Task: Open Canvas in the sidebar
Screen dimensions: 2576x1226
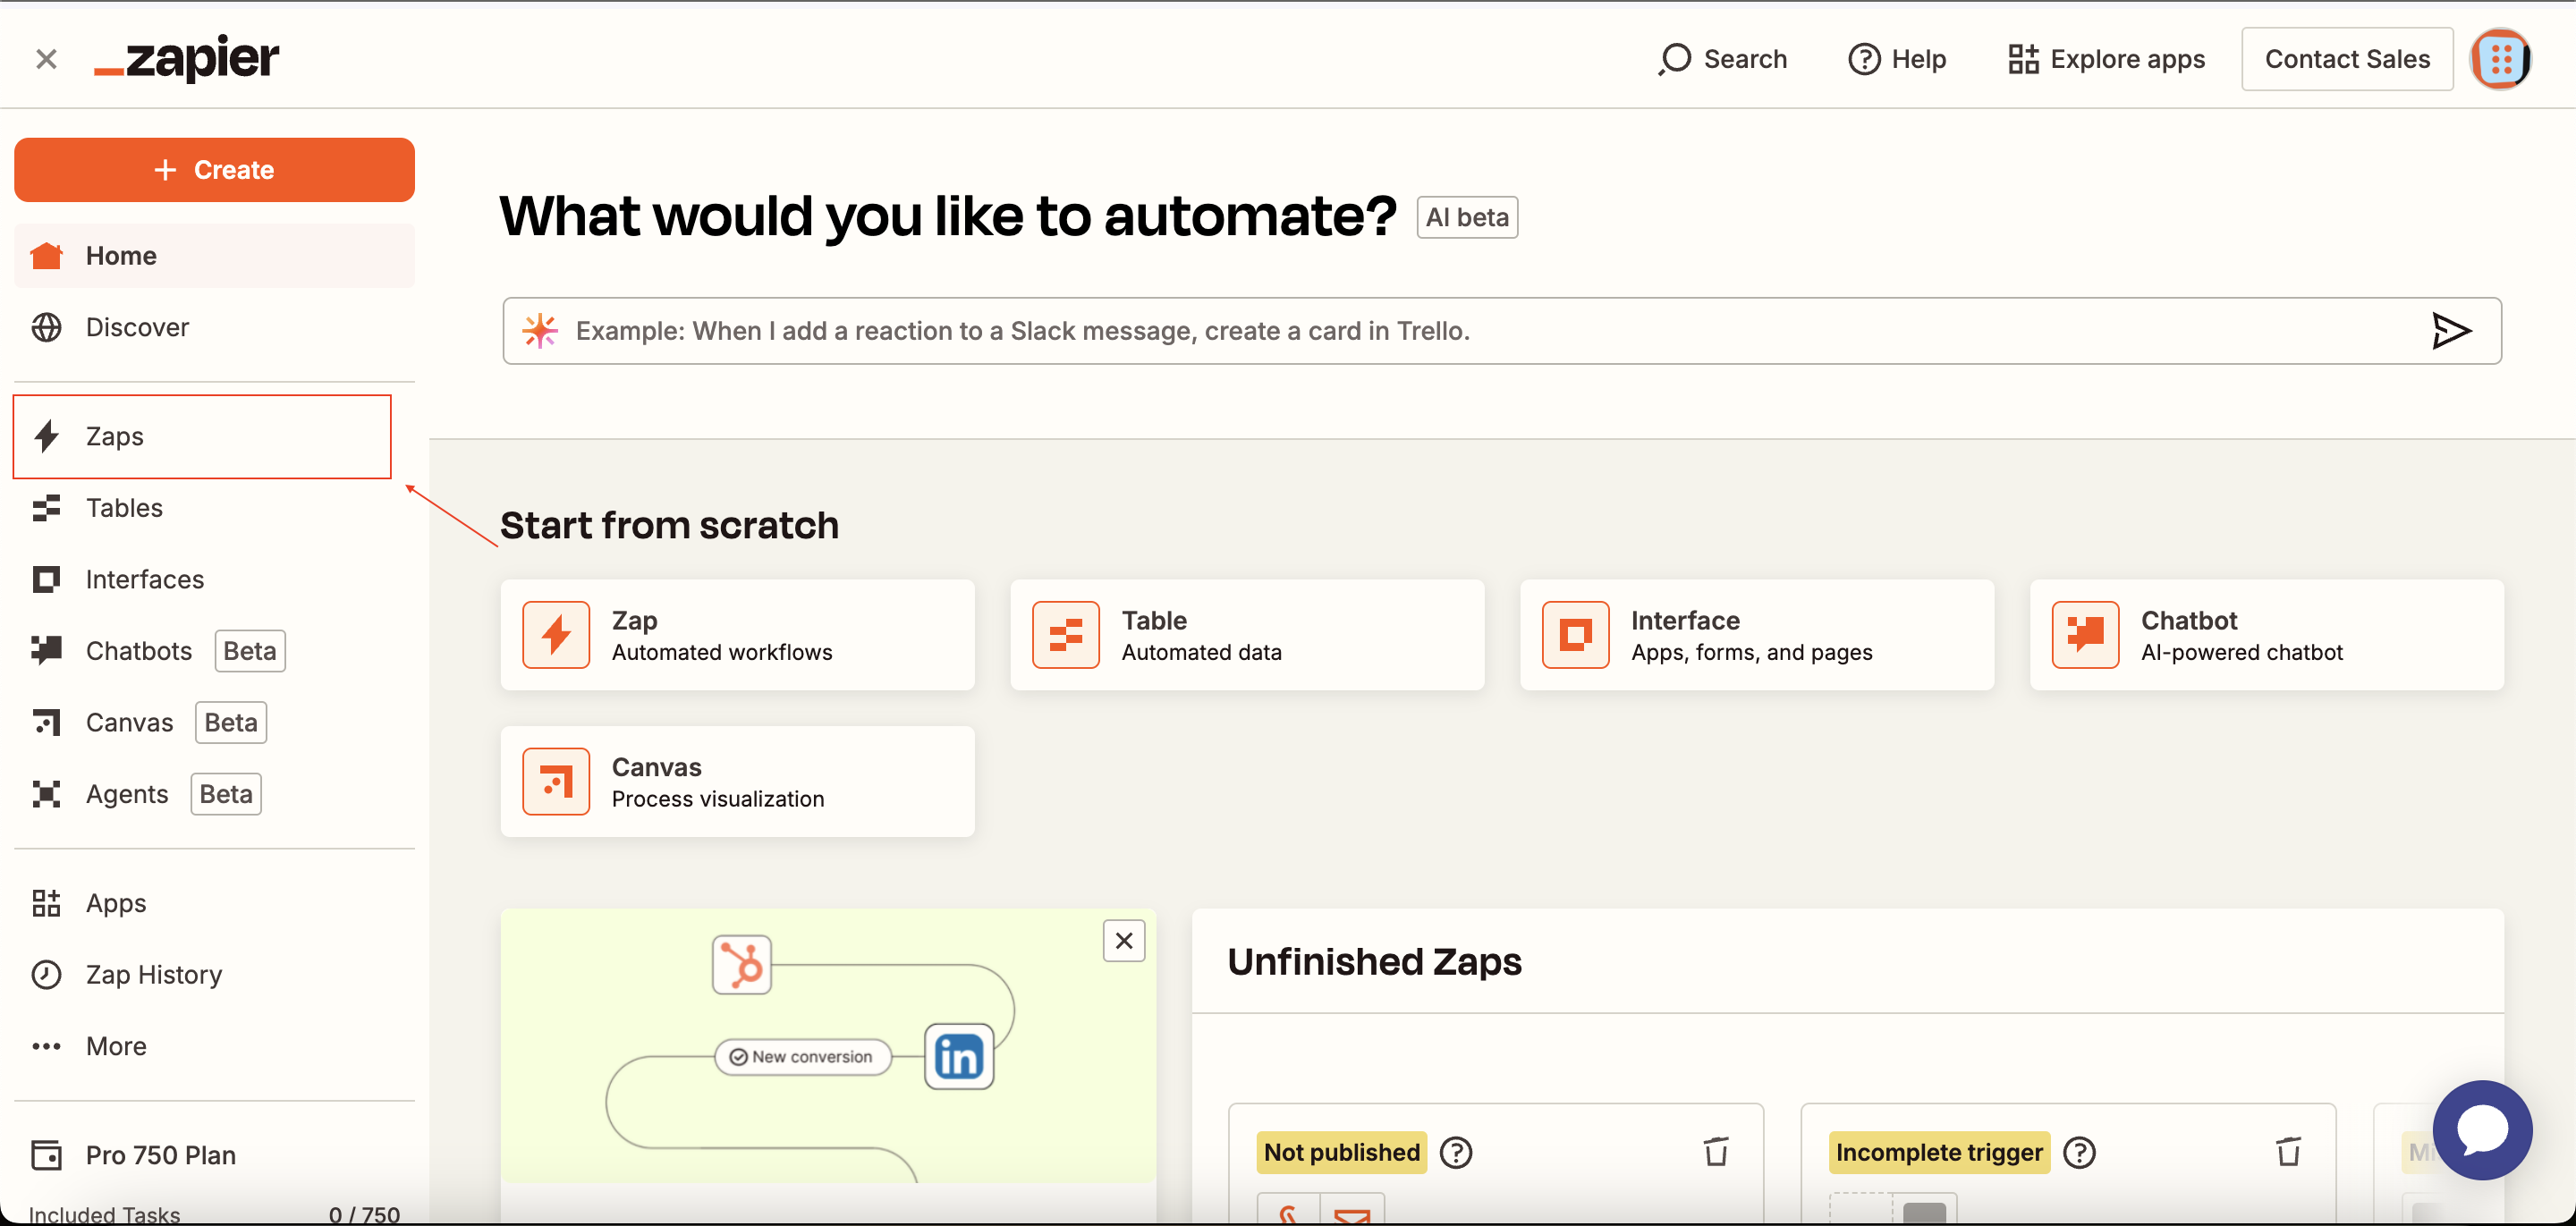Action: click(x=214, y=723)
